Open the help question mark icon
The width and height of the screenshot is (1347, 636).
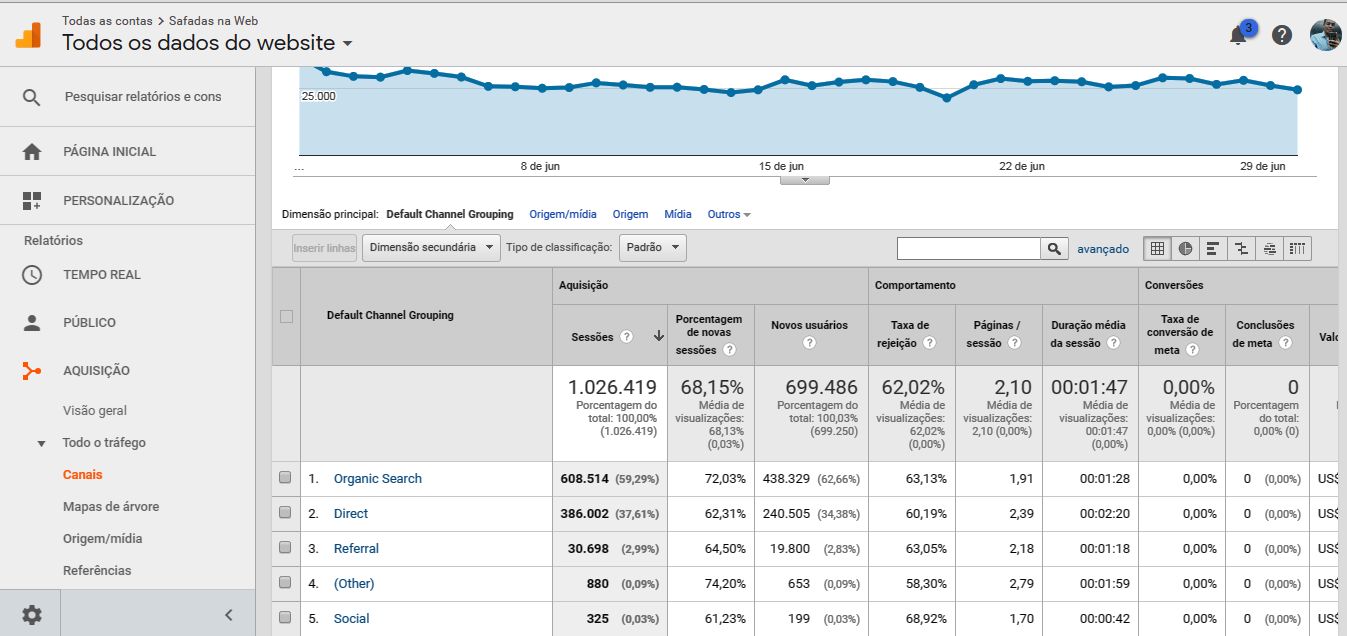pos(1282,36)
